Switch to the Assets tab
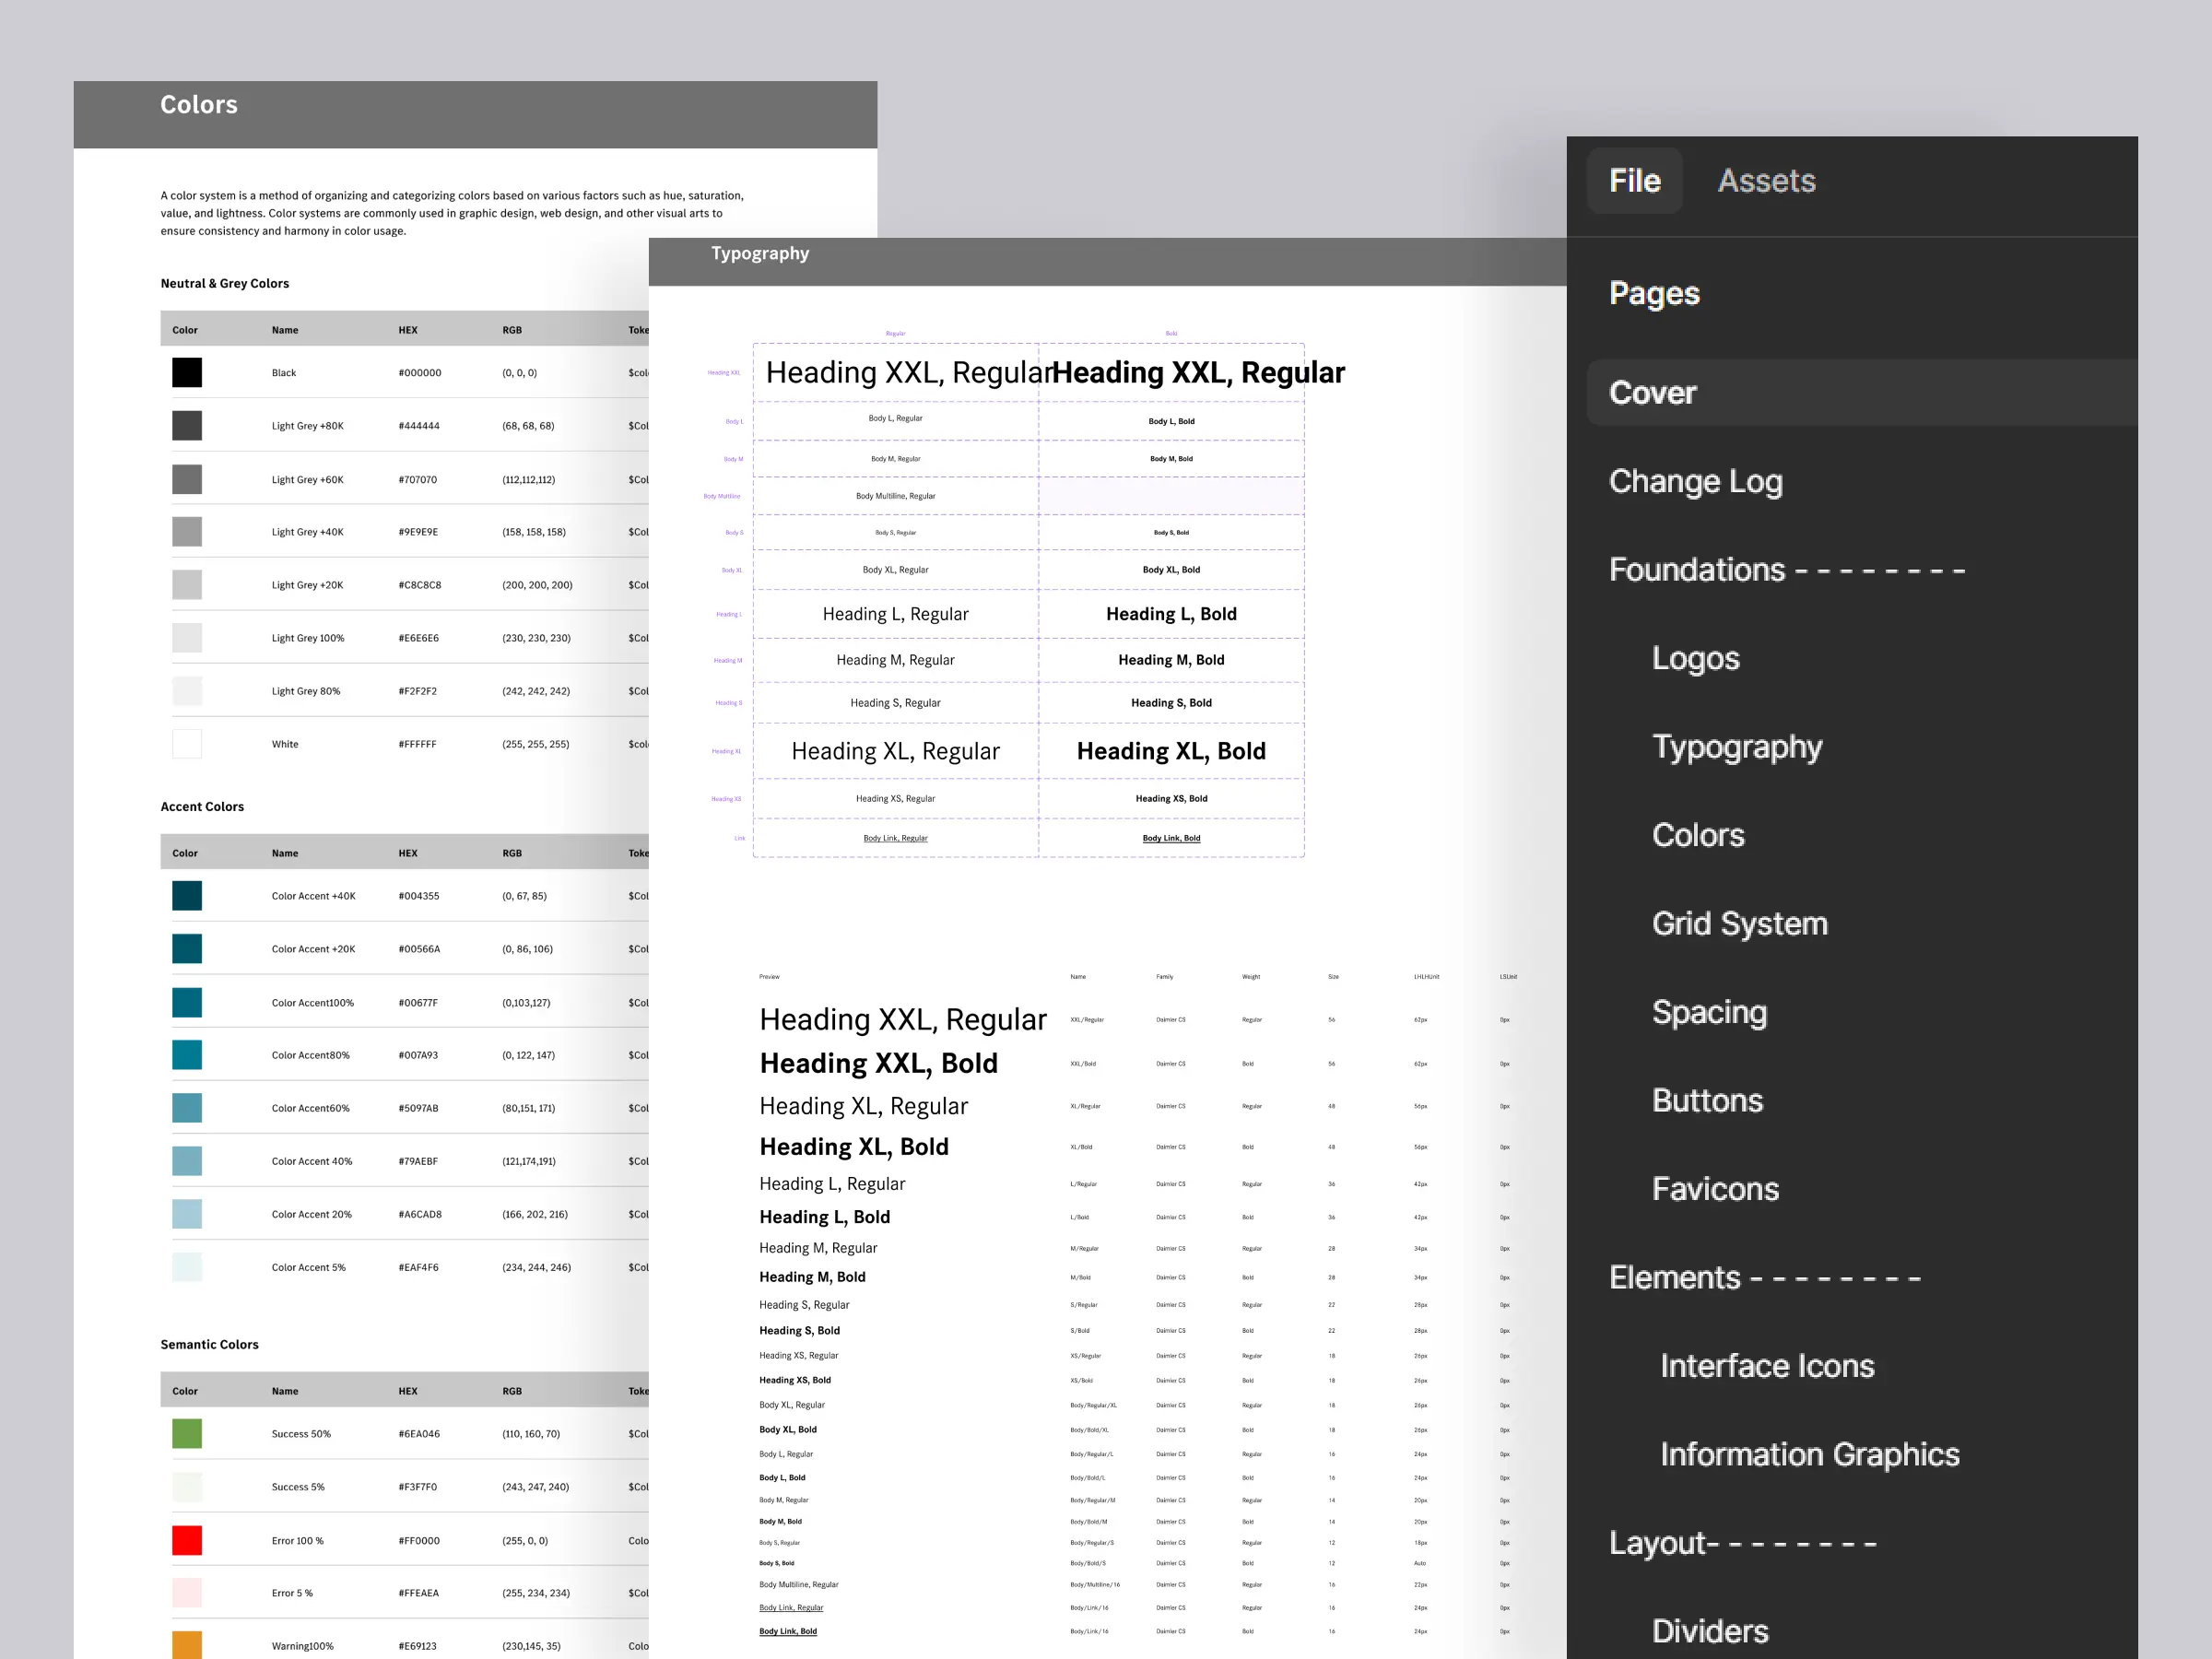Image resolution: width=2212 pixels, height=1659 pixels. click(1766, 181)
